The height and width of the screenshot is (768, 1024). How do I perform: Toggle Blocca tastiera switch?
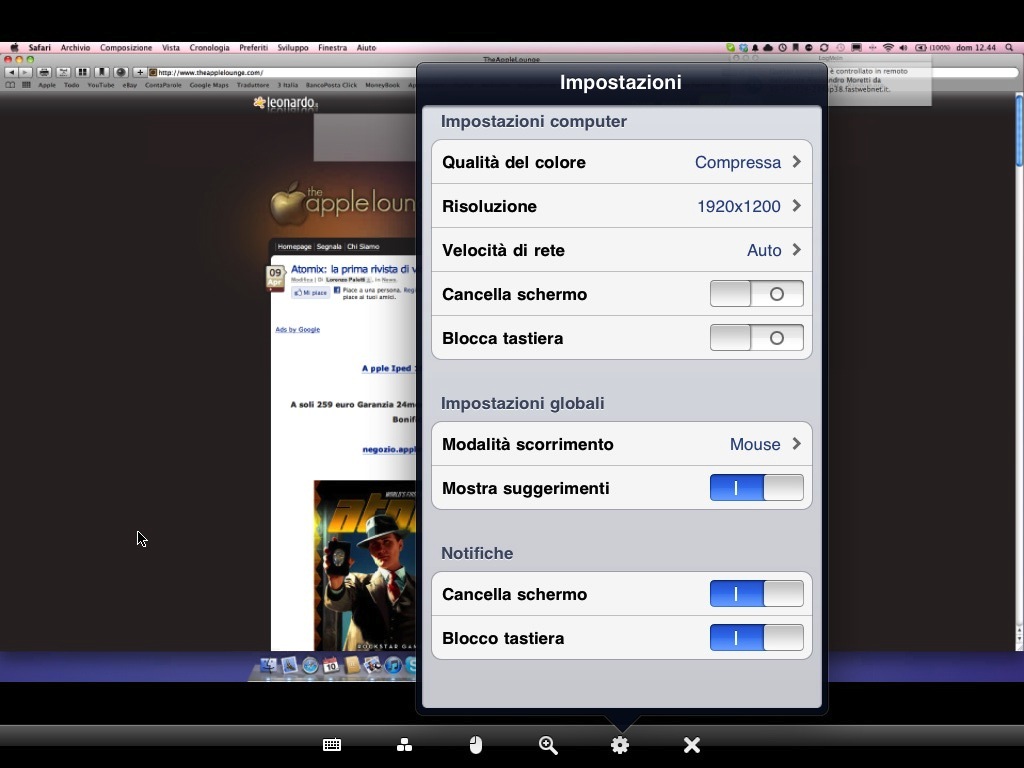(756, 338)
